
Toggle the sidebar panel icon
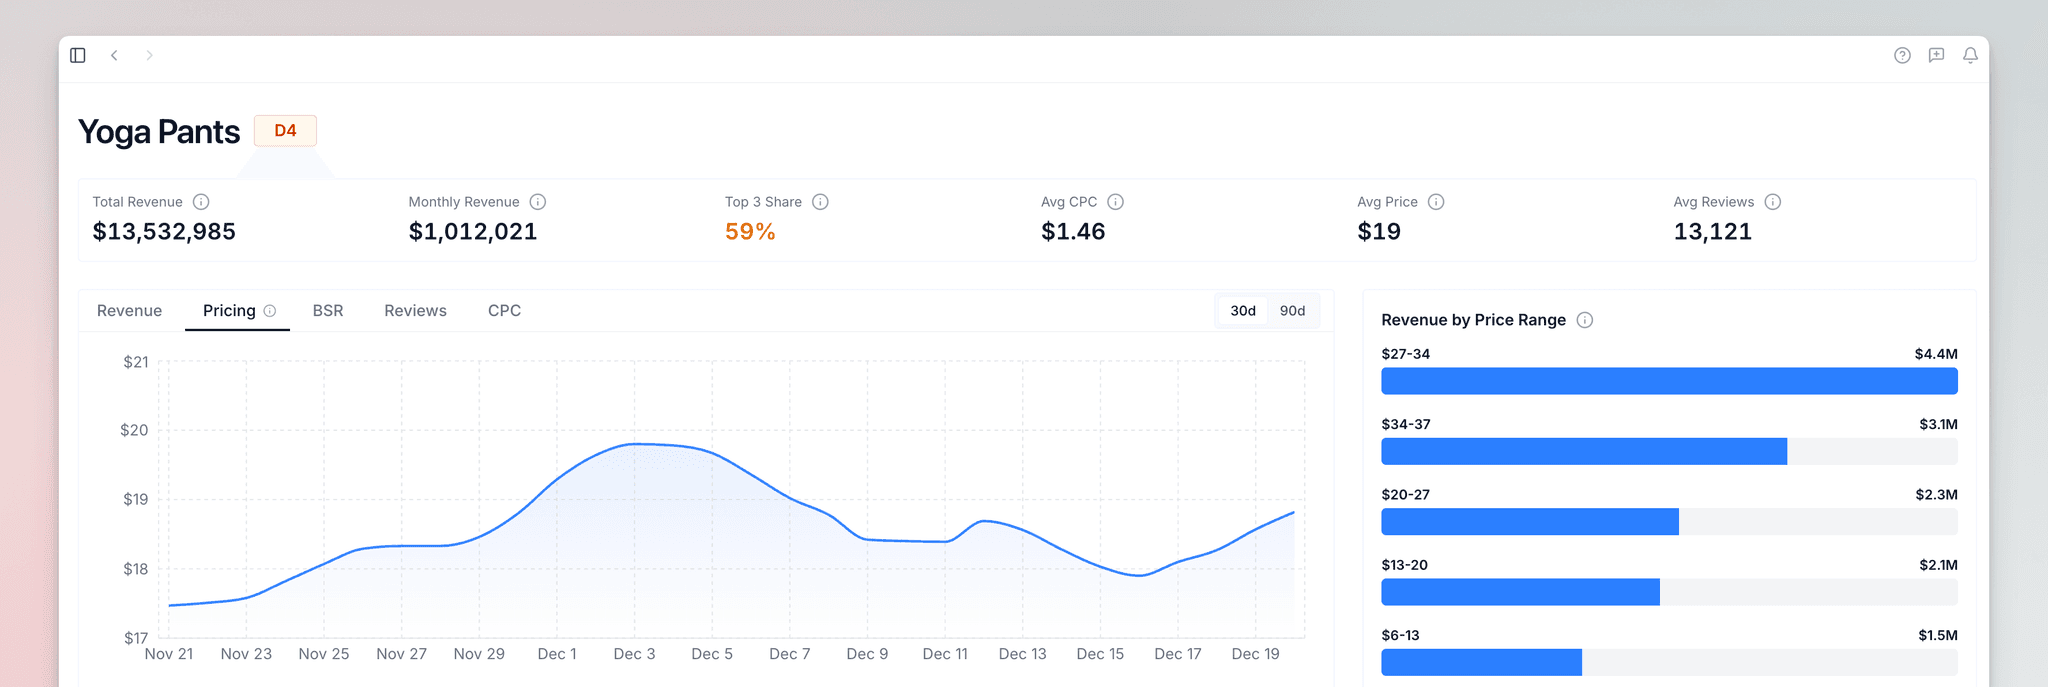coord(78,55)
